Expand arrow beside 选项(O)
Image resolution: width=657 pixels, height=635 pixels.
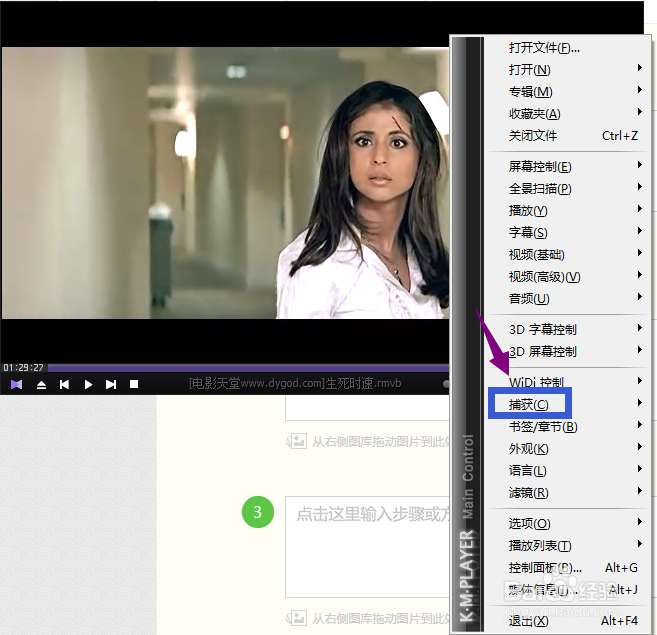click(x=639, y=521)
